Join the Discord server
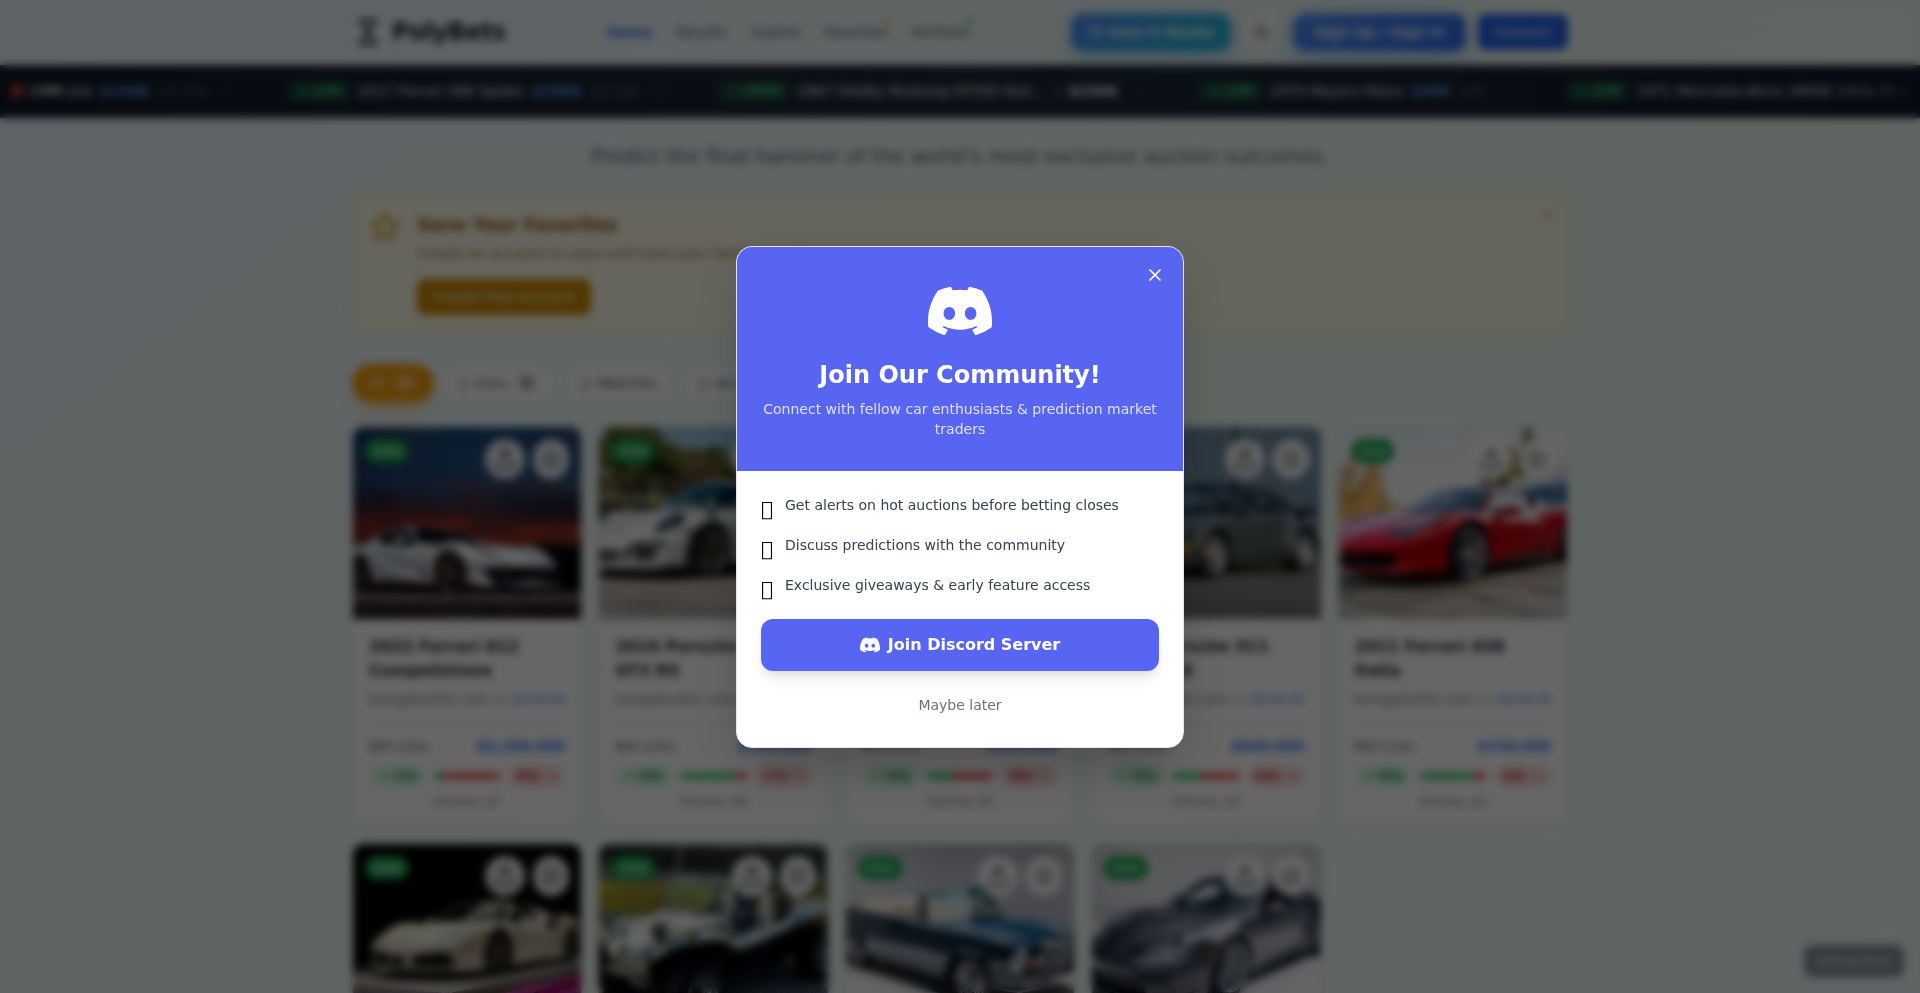This screenshot has width=1920, height=993. 960,645
